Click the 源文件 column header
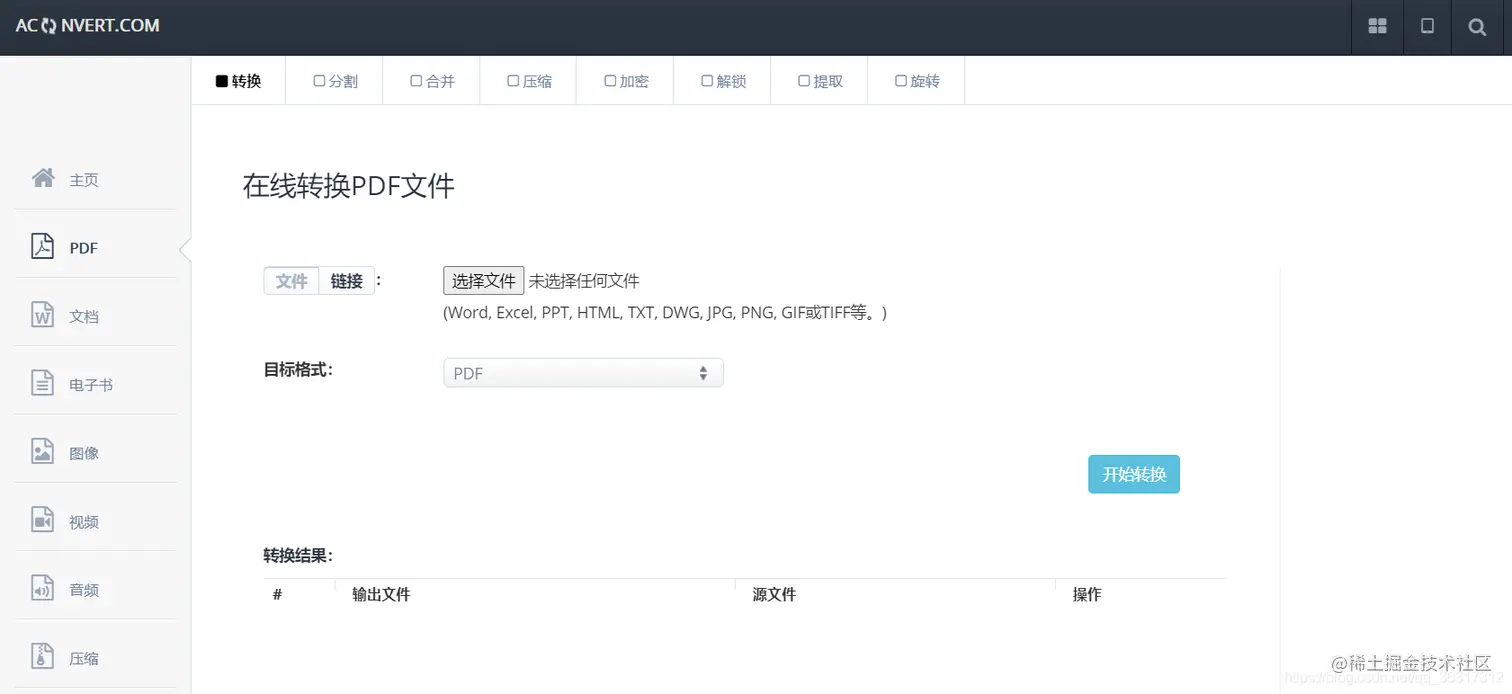Image resolution: width=1512 pixels, height=694 pixels. (774, 594)
